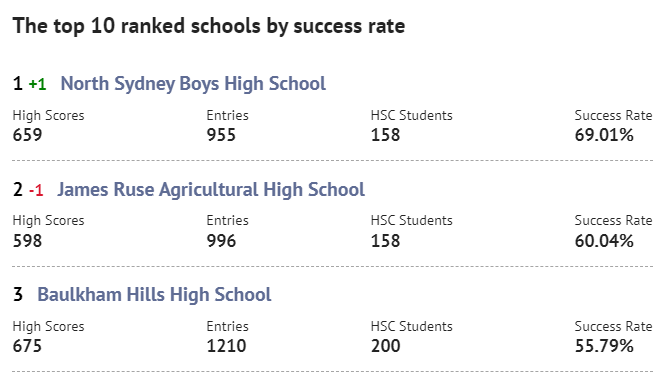This screenshot has width=664, height=374.
Task: Click High Scores value 598
Action: (x=28, y=241)
